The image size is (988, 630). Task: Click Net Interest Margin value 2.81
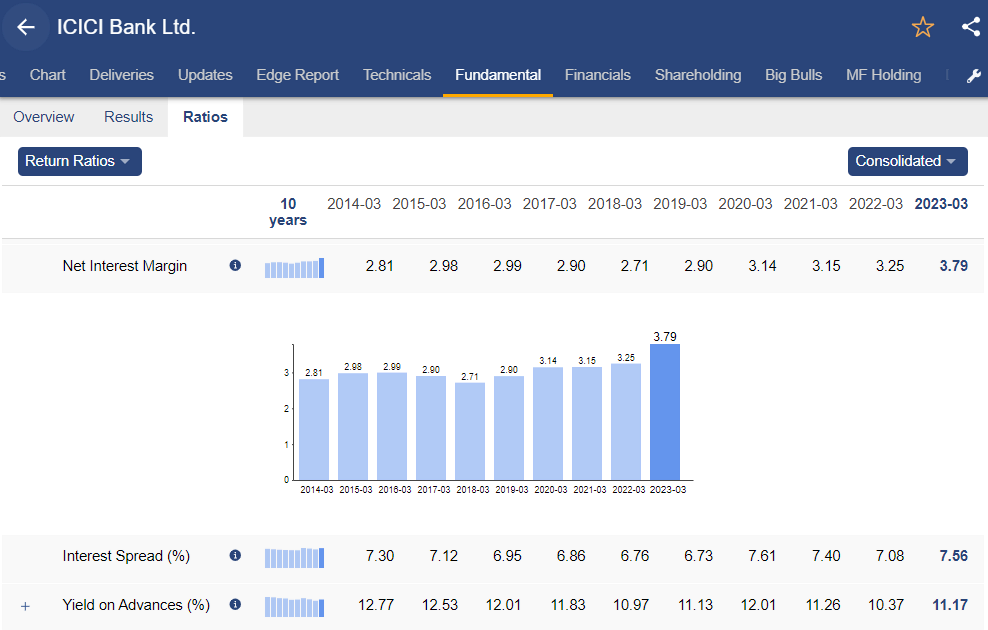pyautogui.click(x=379, y=266)
